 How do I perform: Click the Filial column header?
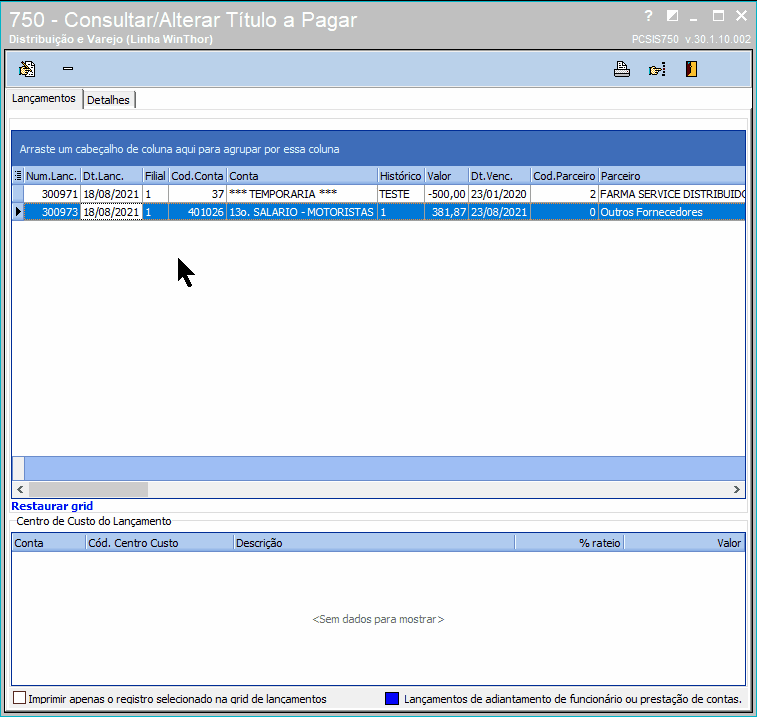coord(155,176)
